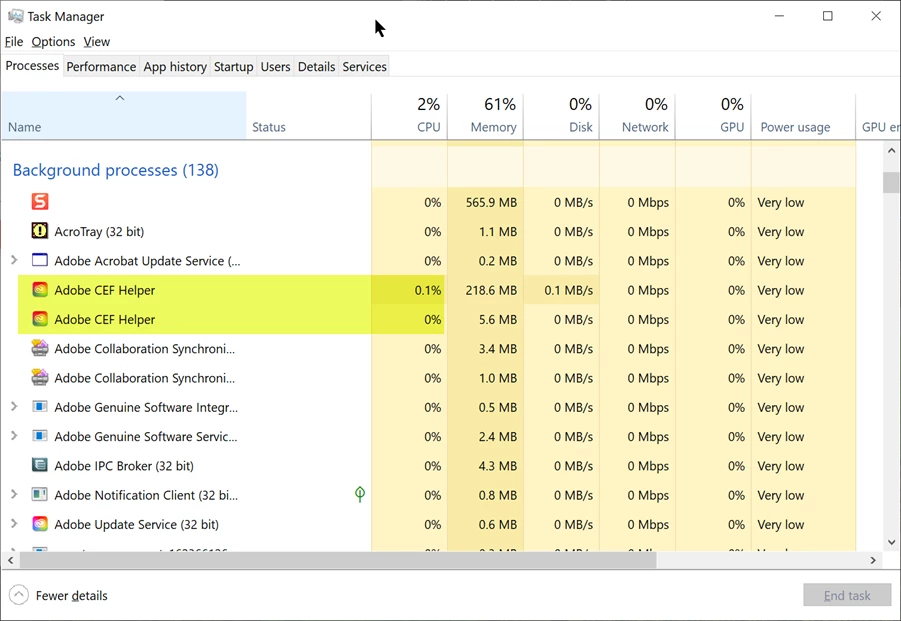Sort by the Network column header

point(637,115)
